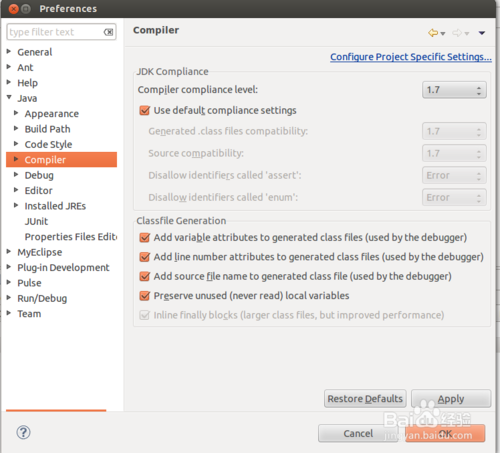Image resolution: width=500 pixels, height=453 pixels.
Task: Open the view menu triangle at top right
Action: point(482,33)
